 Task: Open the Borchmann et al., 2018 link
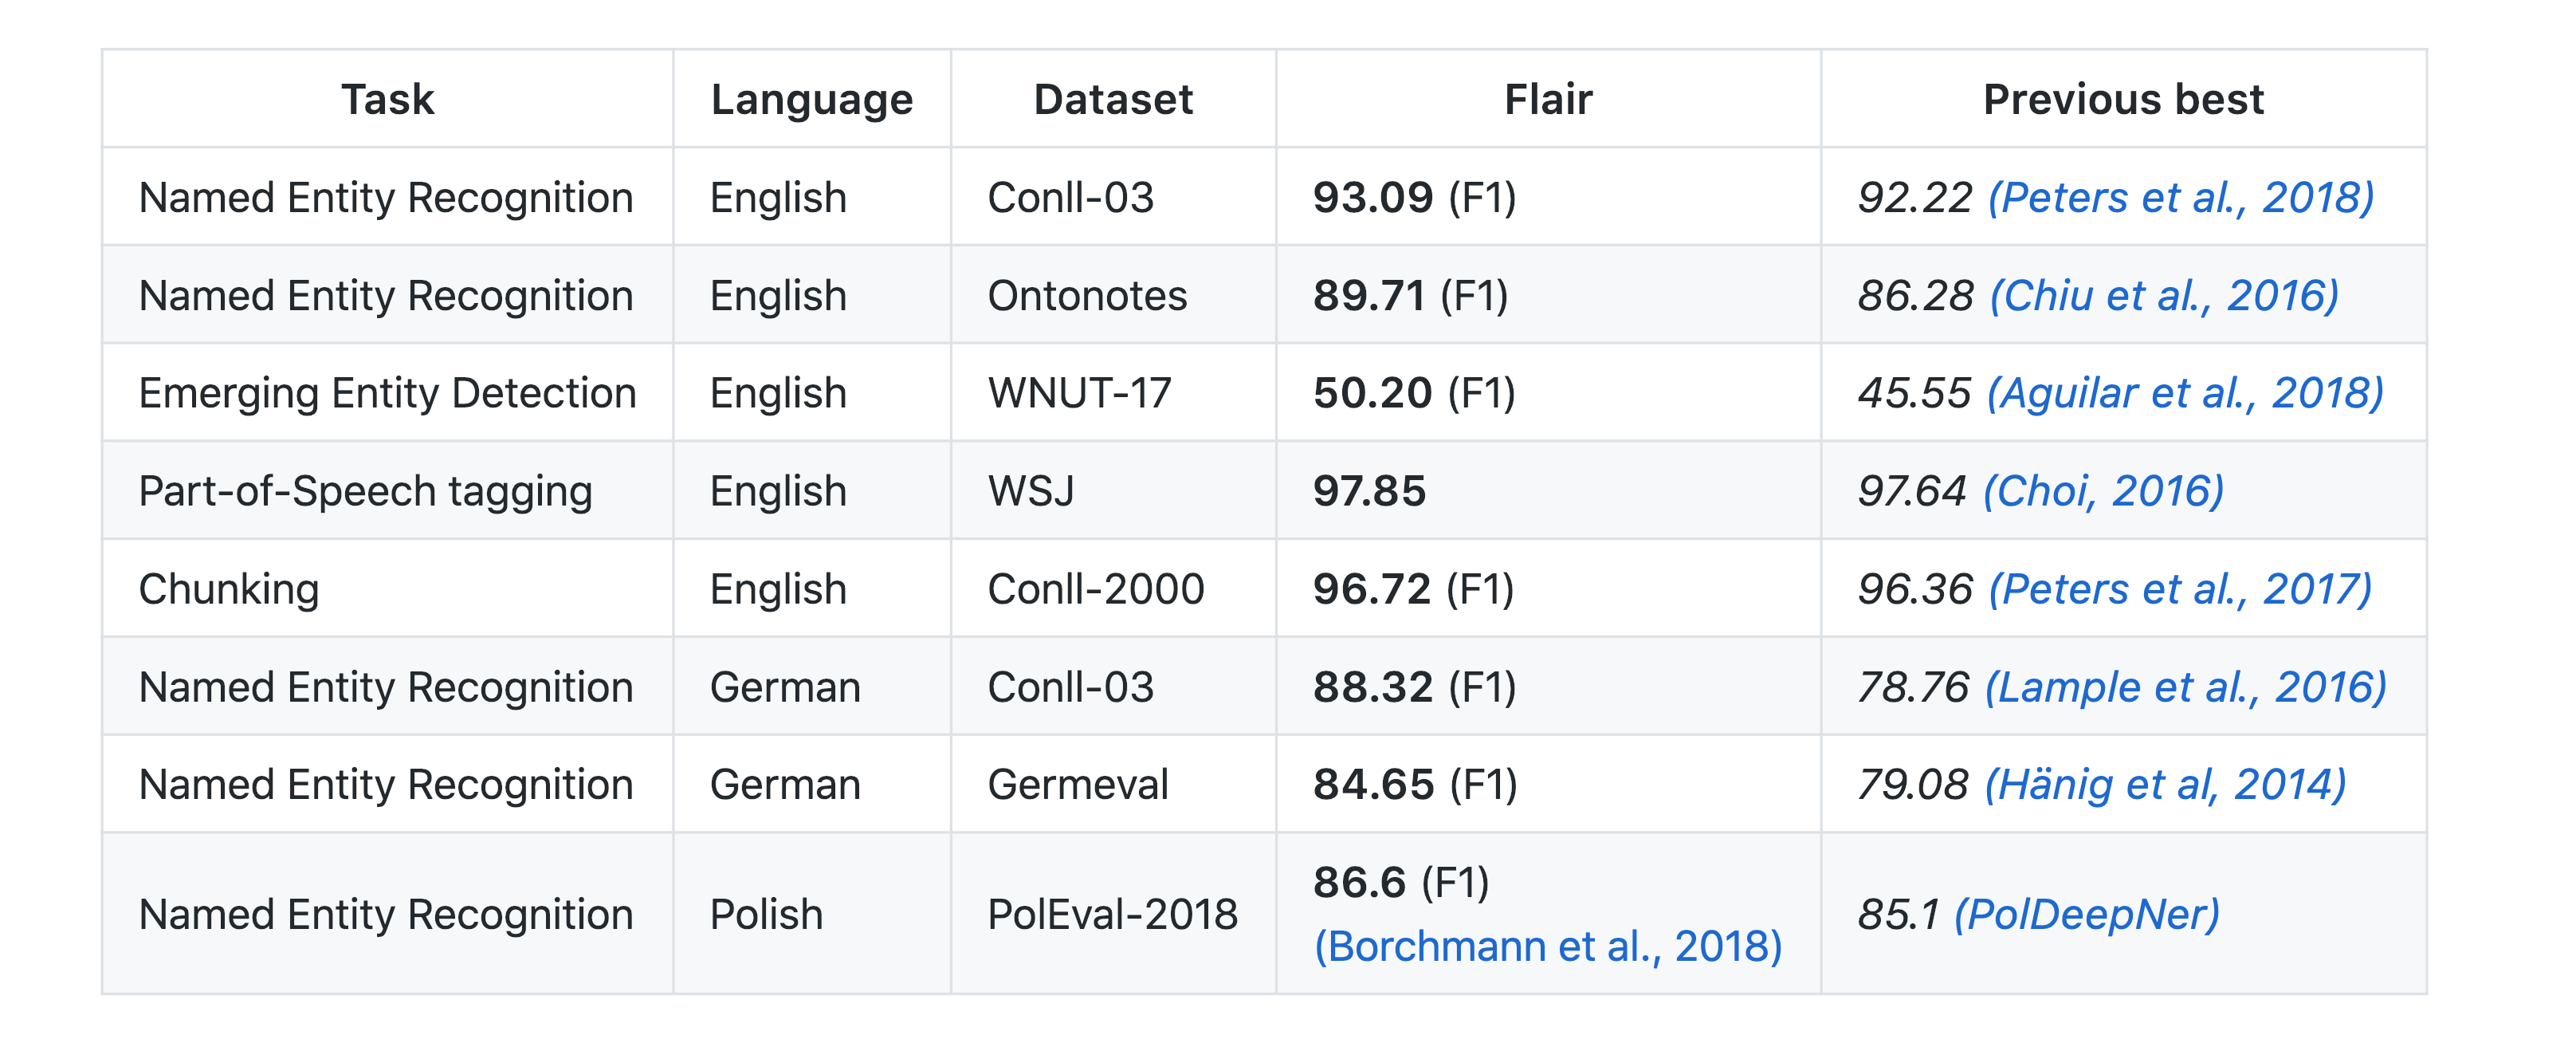coord(1547,946)
